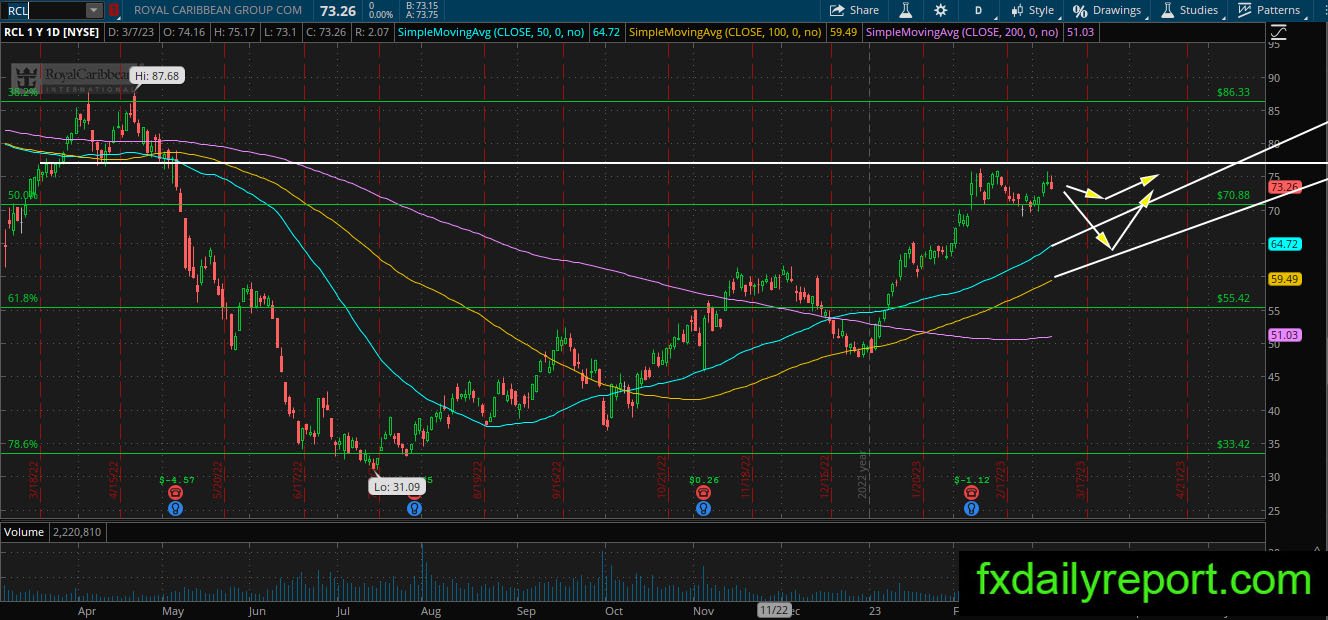
Task: Click the RCL symbol input field
Action: coord(43,10)
